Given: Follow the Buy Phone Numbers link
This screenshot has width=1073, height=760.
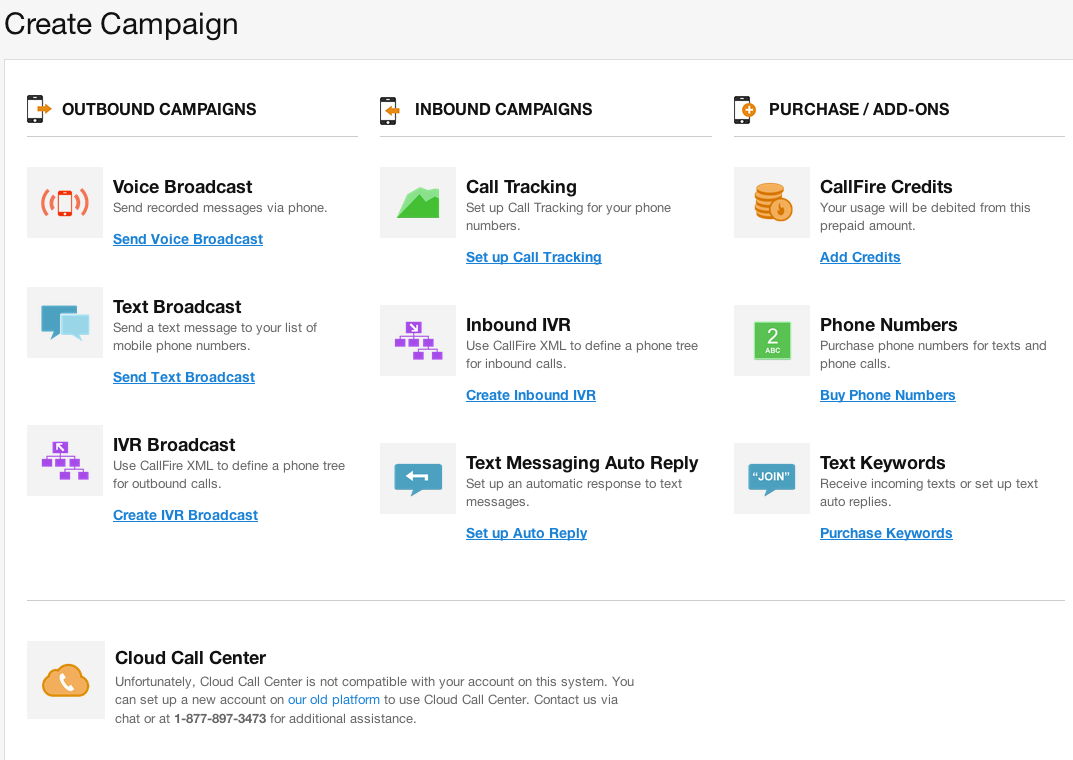Looking at the screenshot, I should tap(887, 395).
